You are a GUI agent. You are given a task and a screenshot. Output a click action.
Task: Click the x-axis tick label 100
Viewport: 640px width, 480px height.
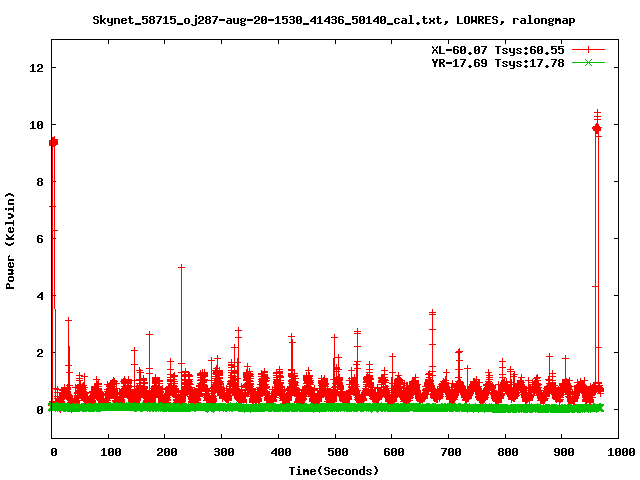pos(111,452)
